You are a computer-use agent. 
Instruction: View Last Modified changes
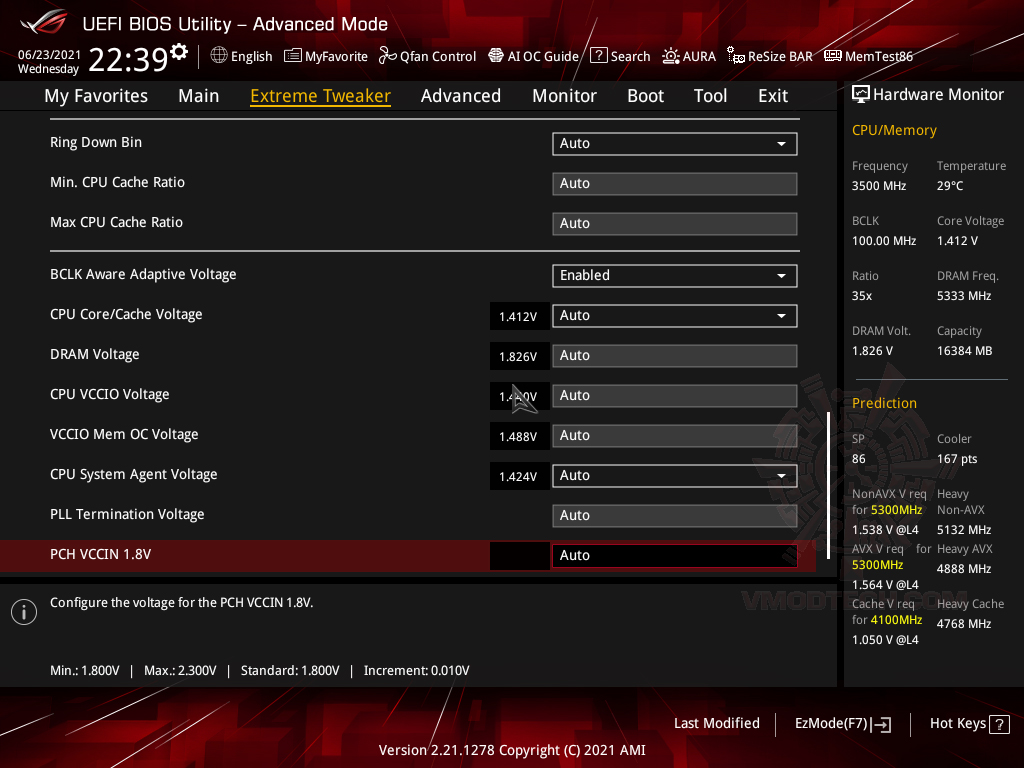click(x=716, y=723)
